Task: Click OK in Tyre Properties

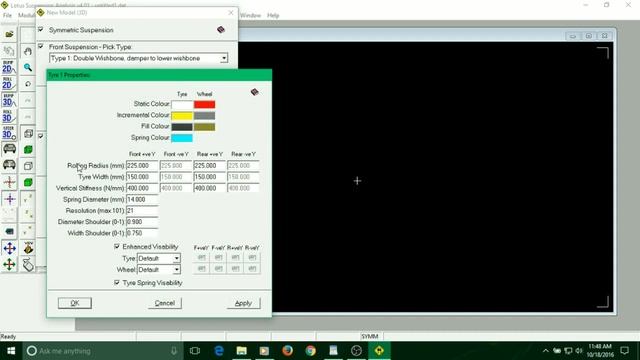Action: (75, 303)
